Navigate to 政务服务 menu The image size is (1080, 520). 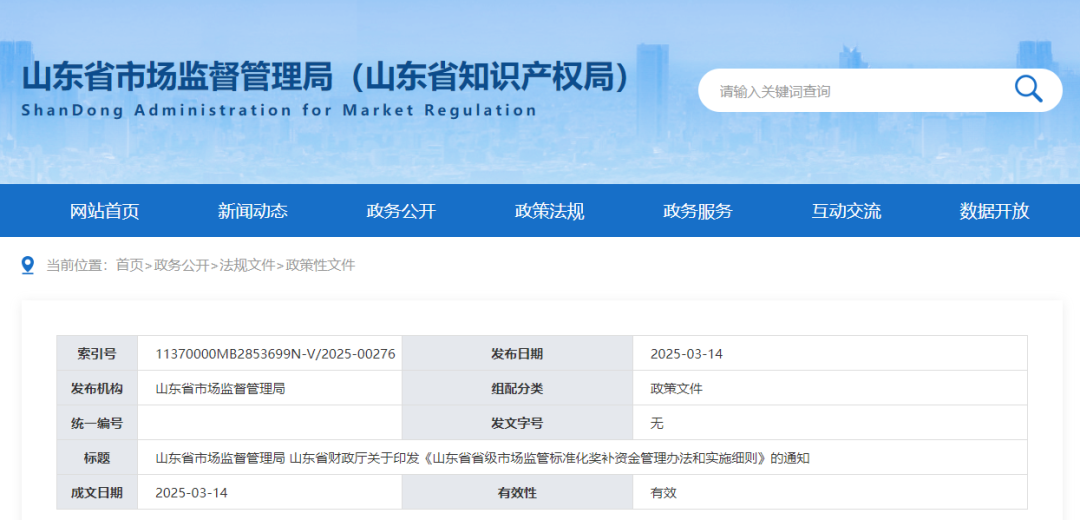click(x=697, y=211)
